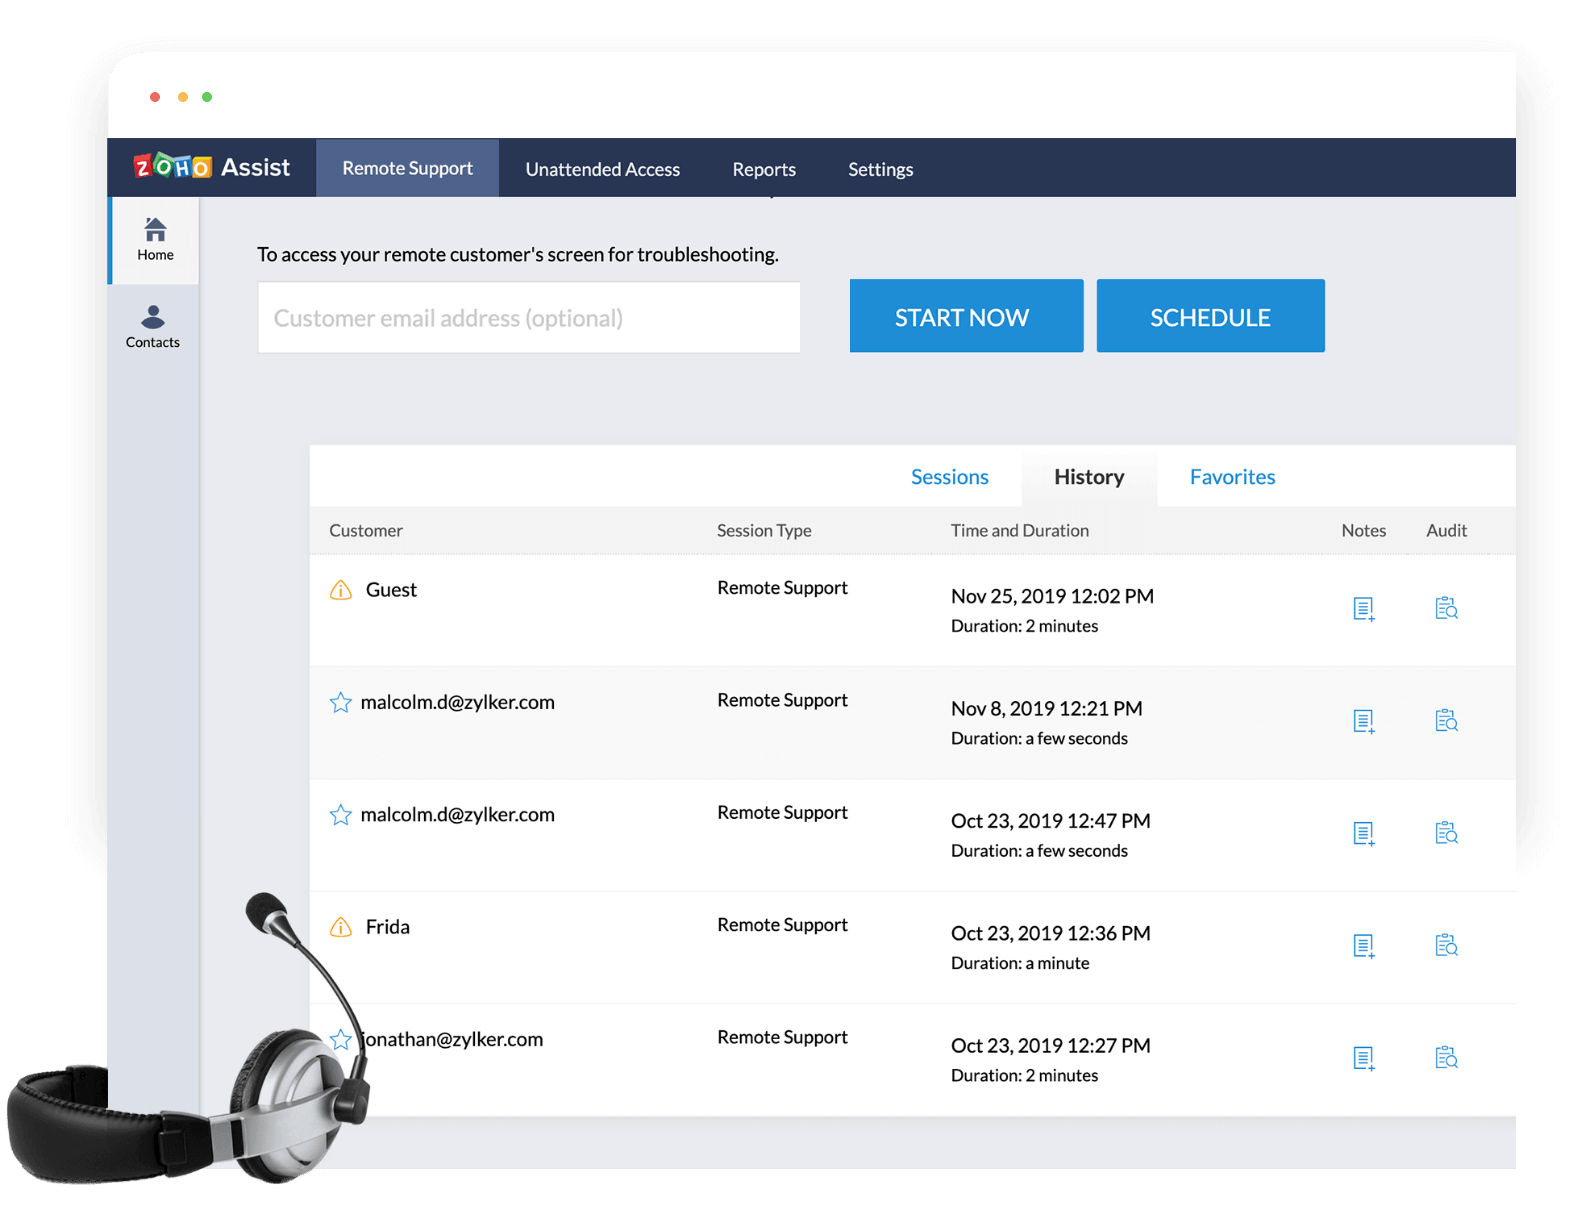Screen dimensions: 1594x1206
Task: Open notes for jonathan@zylker.com session
Action: click(1363, 1058)
